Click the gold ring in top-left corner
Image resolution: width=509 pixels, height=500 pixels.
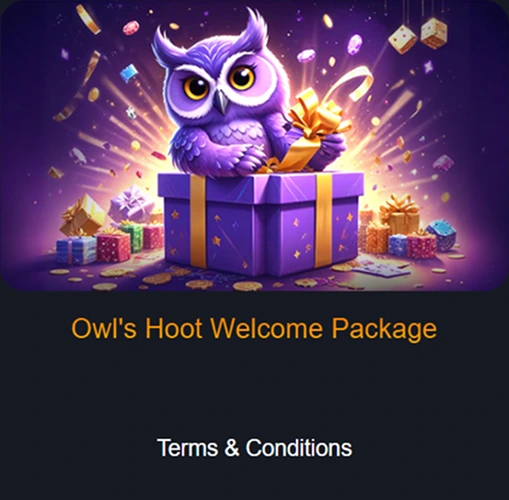tap(88, 19)
